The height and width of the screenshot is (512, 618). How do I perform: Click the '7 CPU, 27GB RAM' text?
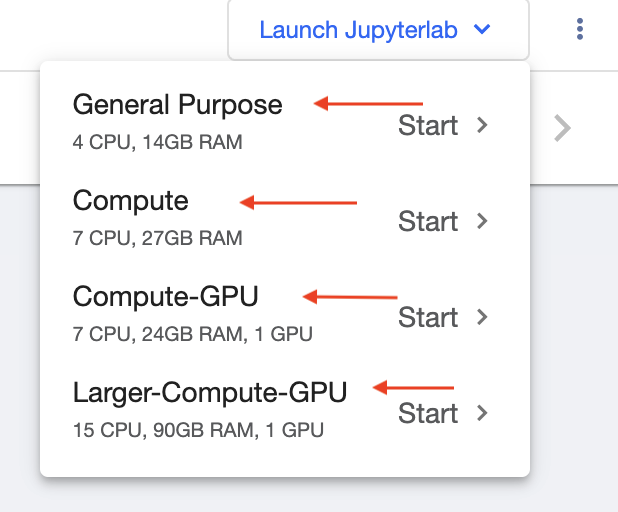158,238
